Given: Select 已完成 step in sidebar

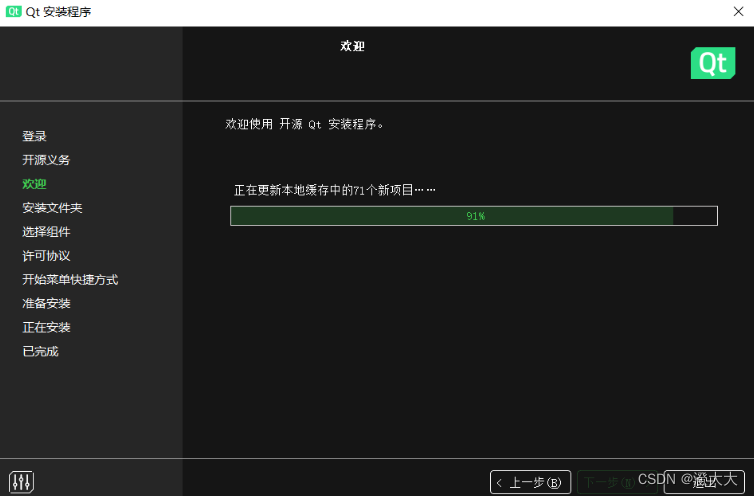Looking at the screenshot, I should (x=40, y=352).
